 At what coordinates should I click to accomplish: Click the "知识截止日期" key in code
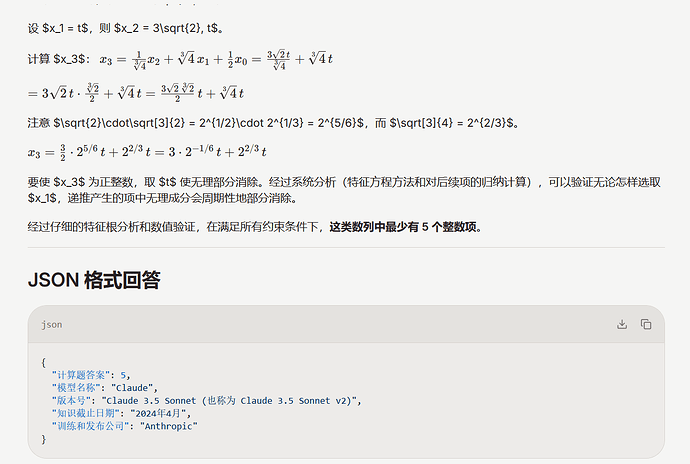86,413
